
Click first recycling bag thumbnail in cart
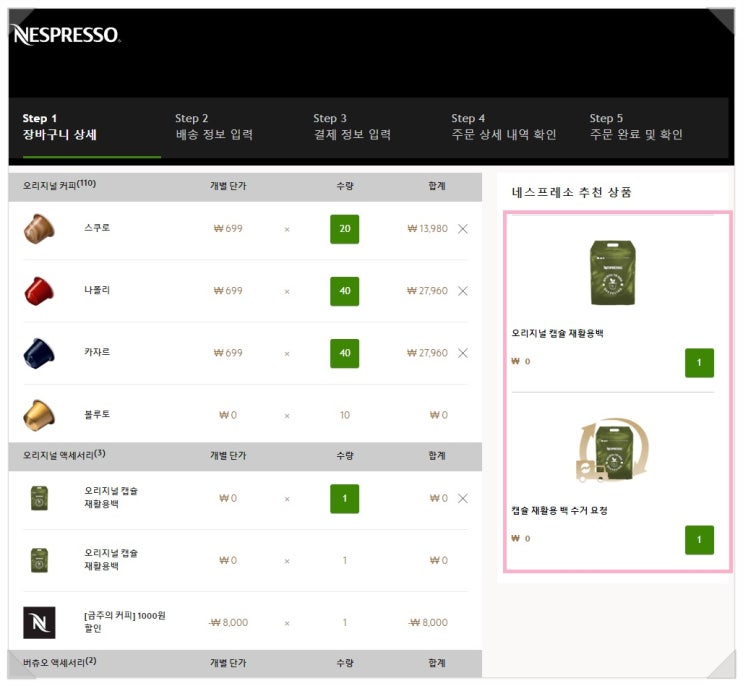[x=39, y=498]
